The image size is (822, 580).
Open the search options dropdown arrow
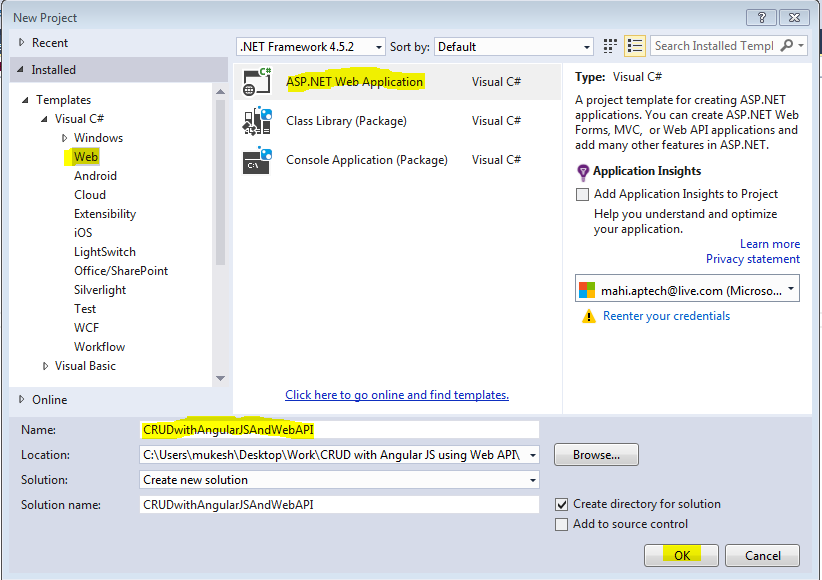pyautogui.click(x=801, y=46)
